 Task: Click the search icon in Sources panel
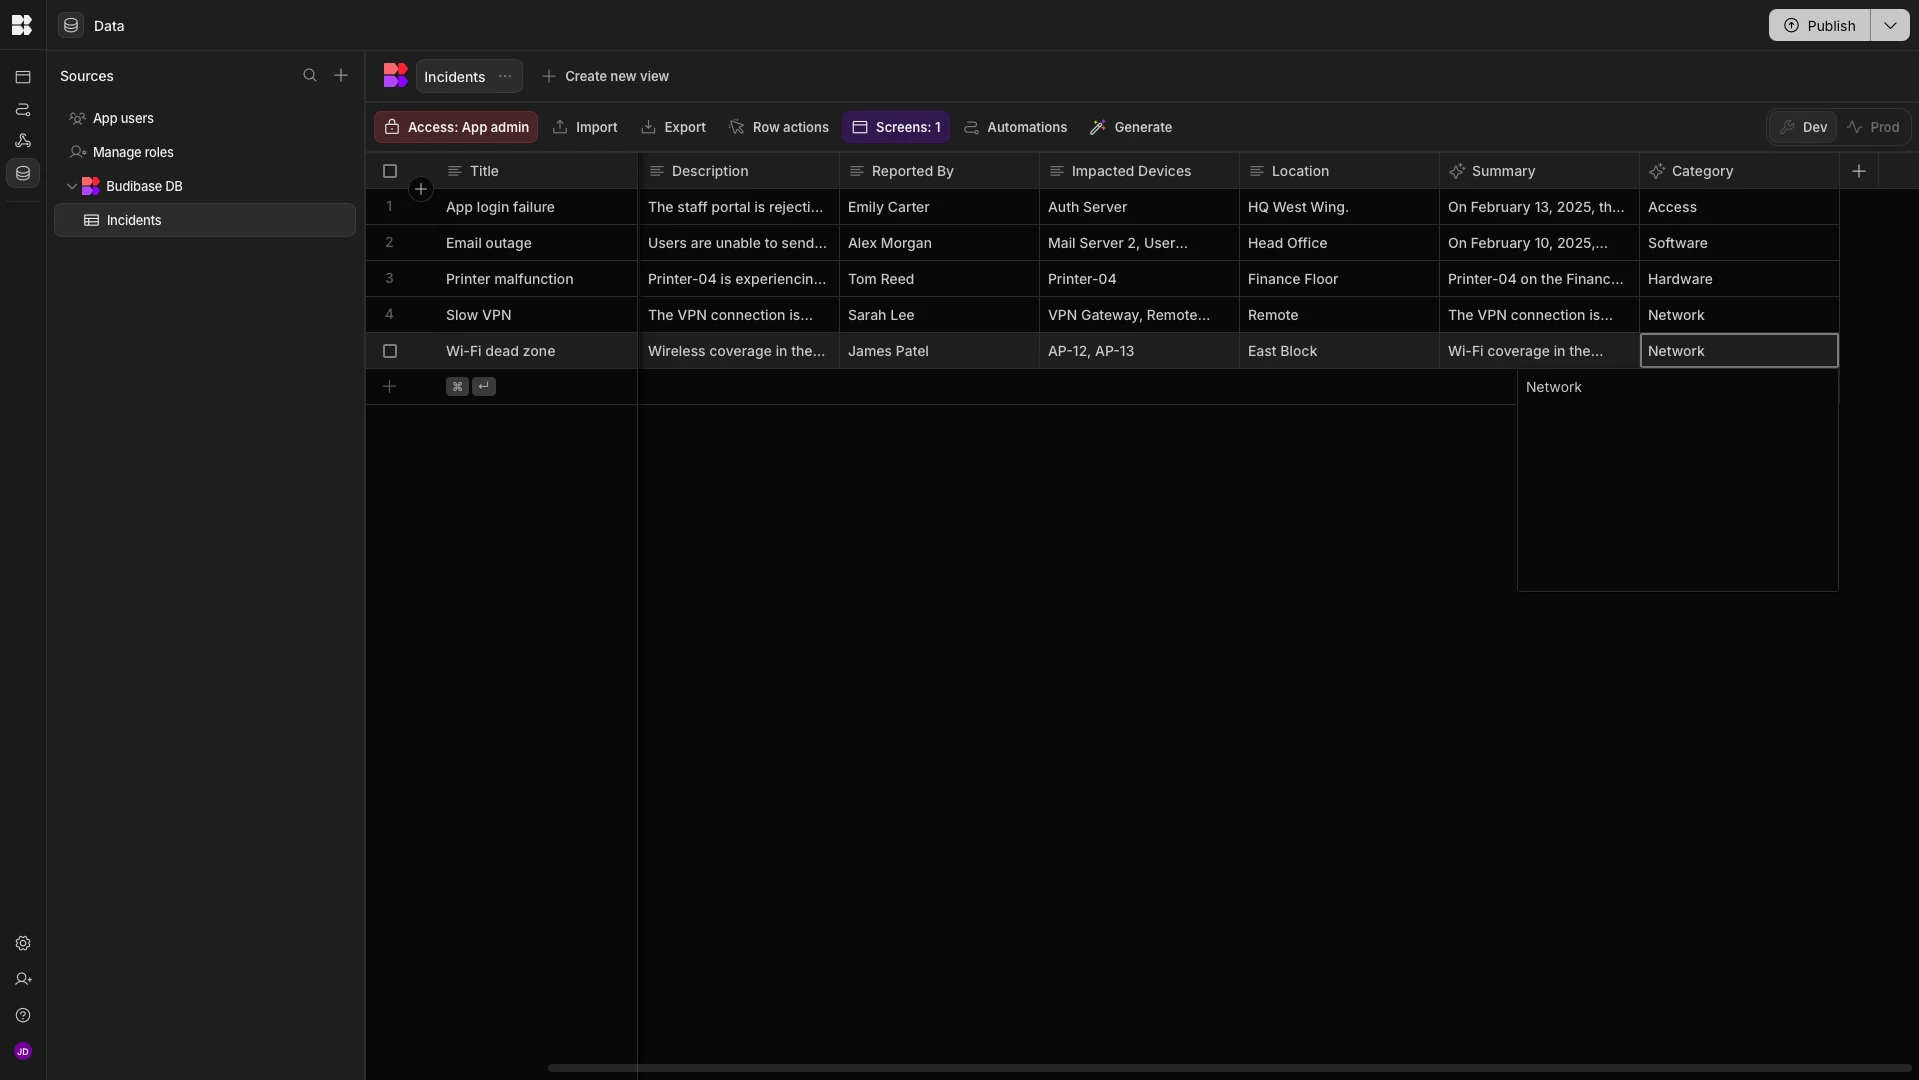(311, 75)
